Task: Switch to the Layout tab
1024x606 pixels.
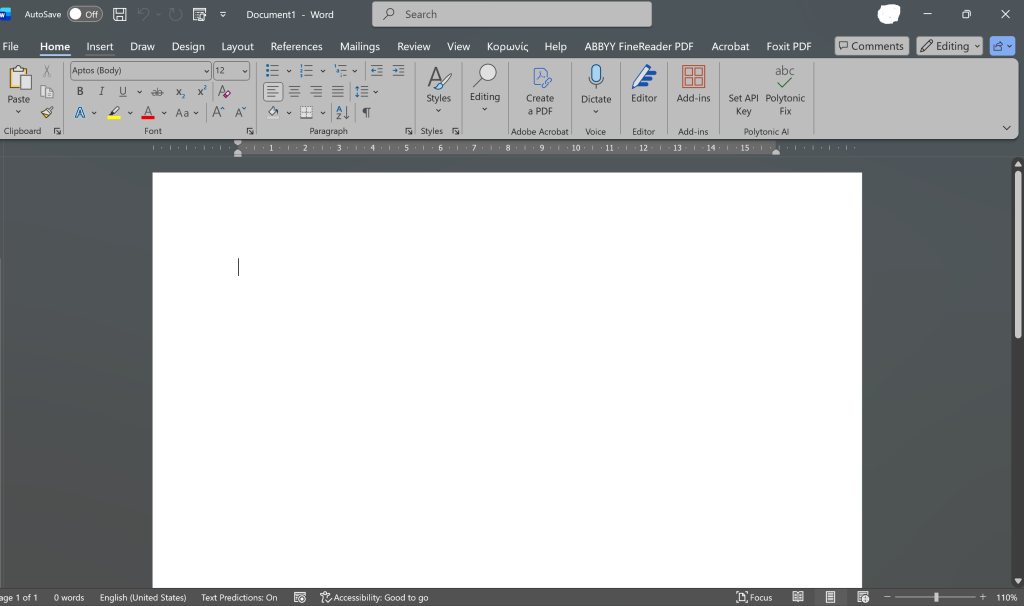Action: click(x=237, y=46)
